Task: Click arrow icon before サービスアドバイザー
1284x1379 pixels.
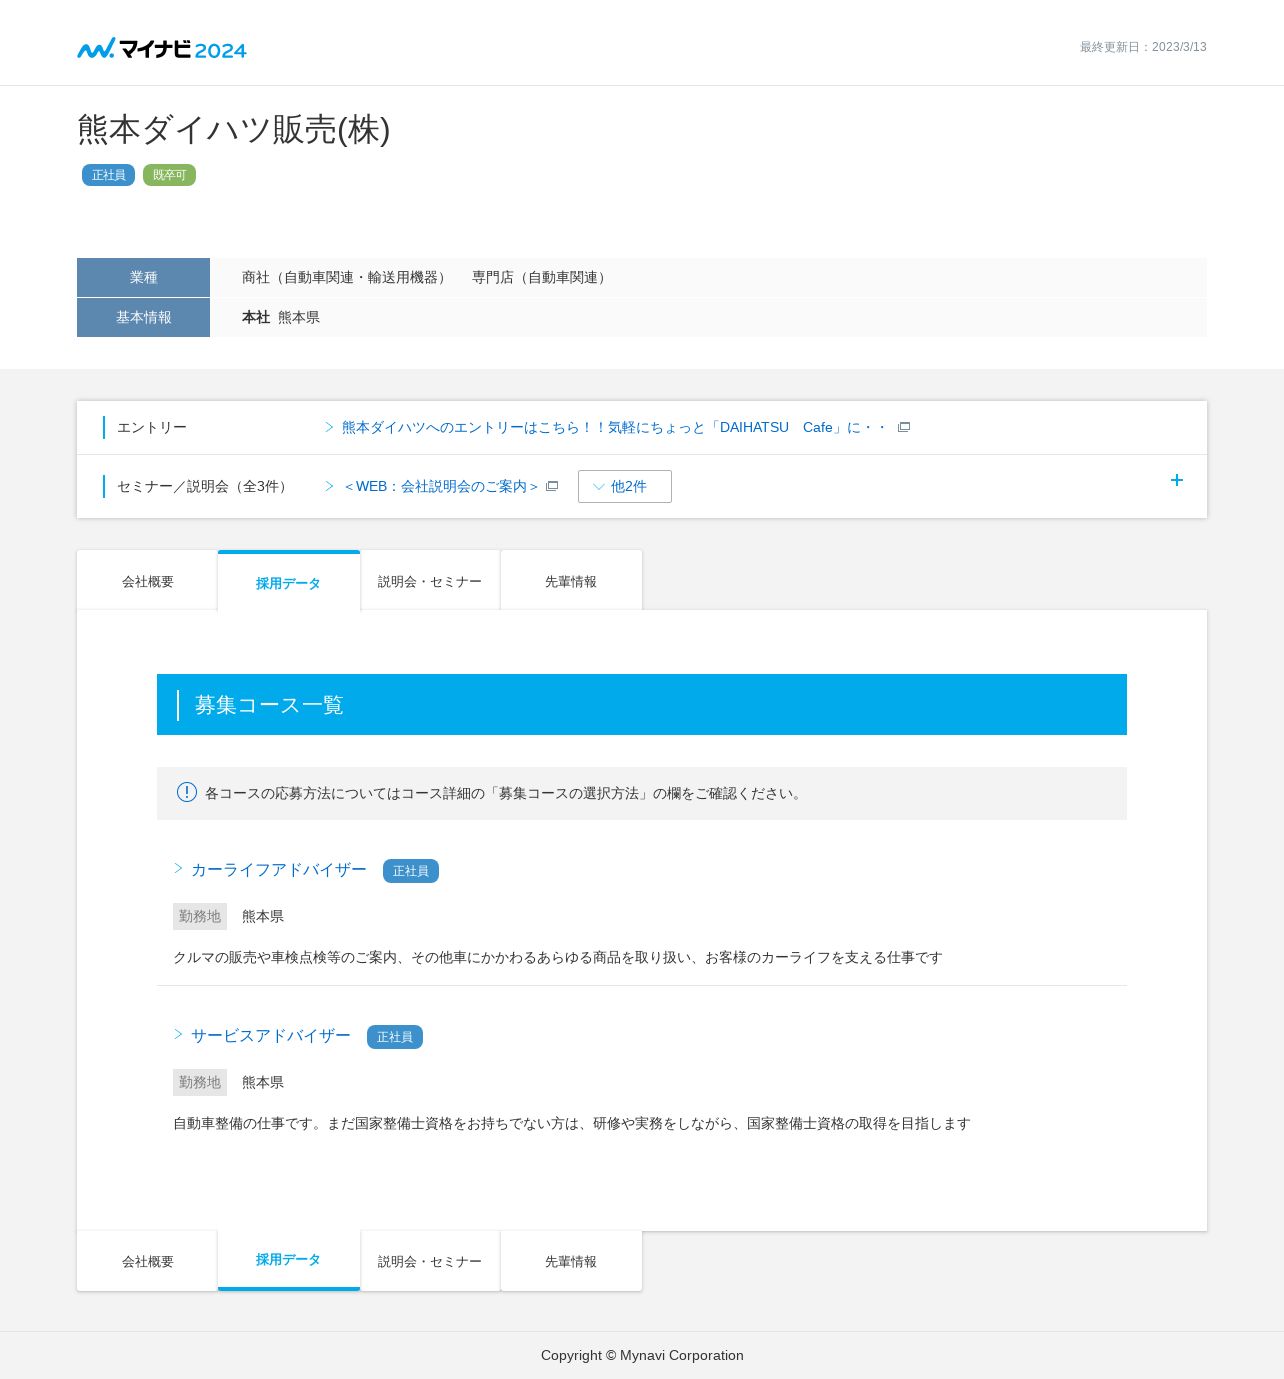Action: pyautogui.click(x=179, y=1034)
